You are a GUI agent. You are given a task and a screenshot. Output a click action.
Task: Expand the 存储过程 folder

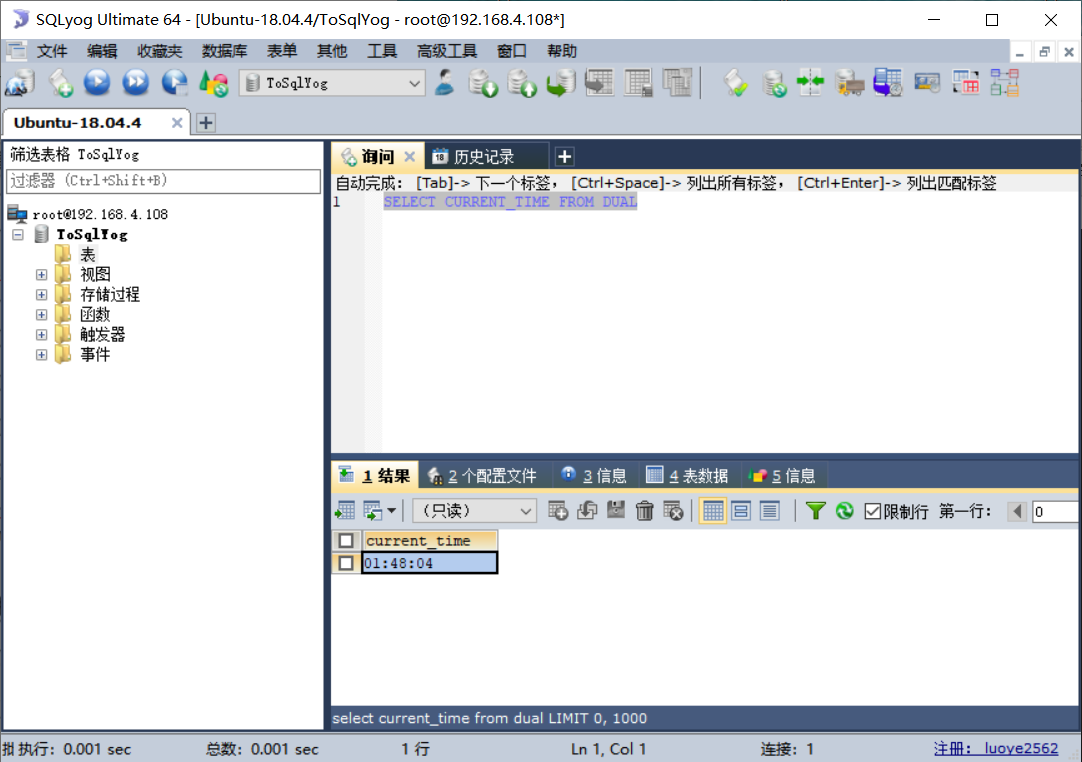(41, 295)
